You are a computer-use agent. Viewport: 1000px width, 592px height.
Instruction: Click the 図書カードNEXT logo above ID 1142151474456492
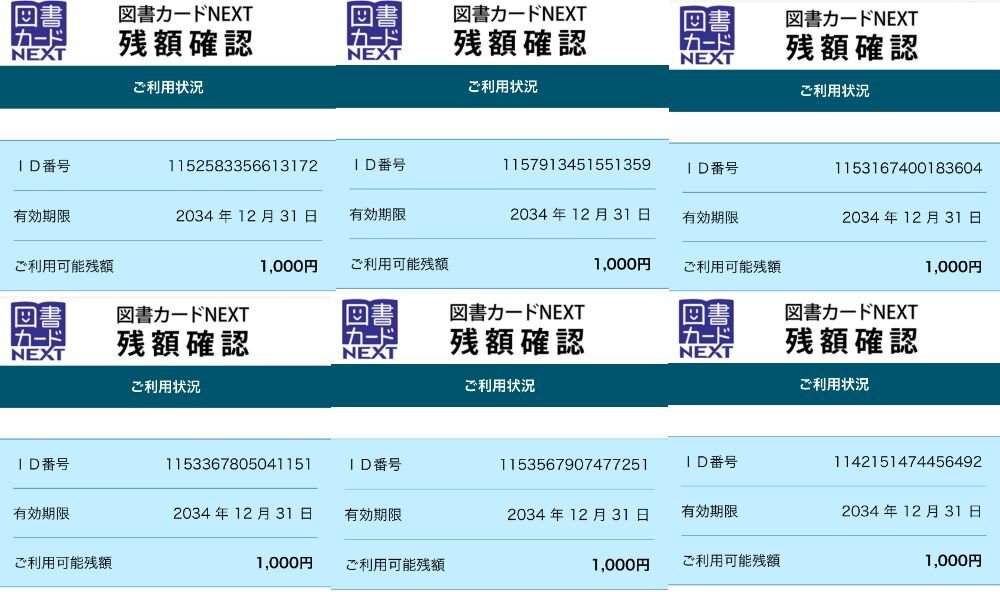pyautogui.click(x=707, y=329)
